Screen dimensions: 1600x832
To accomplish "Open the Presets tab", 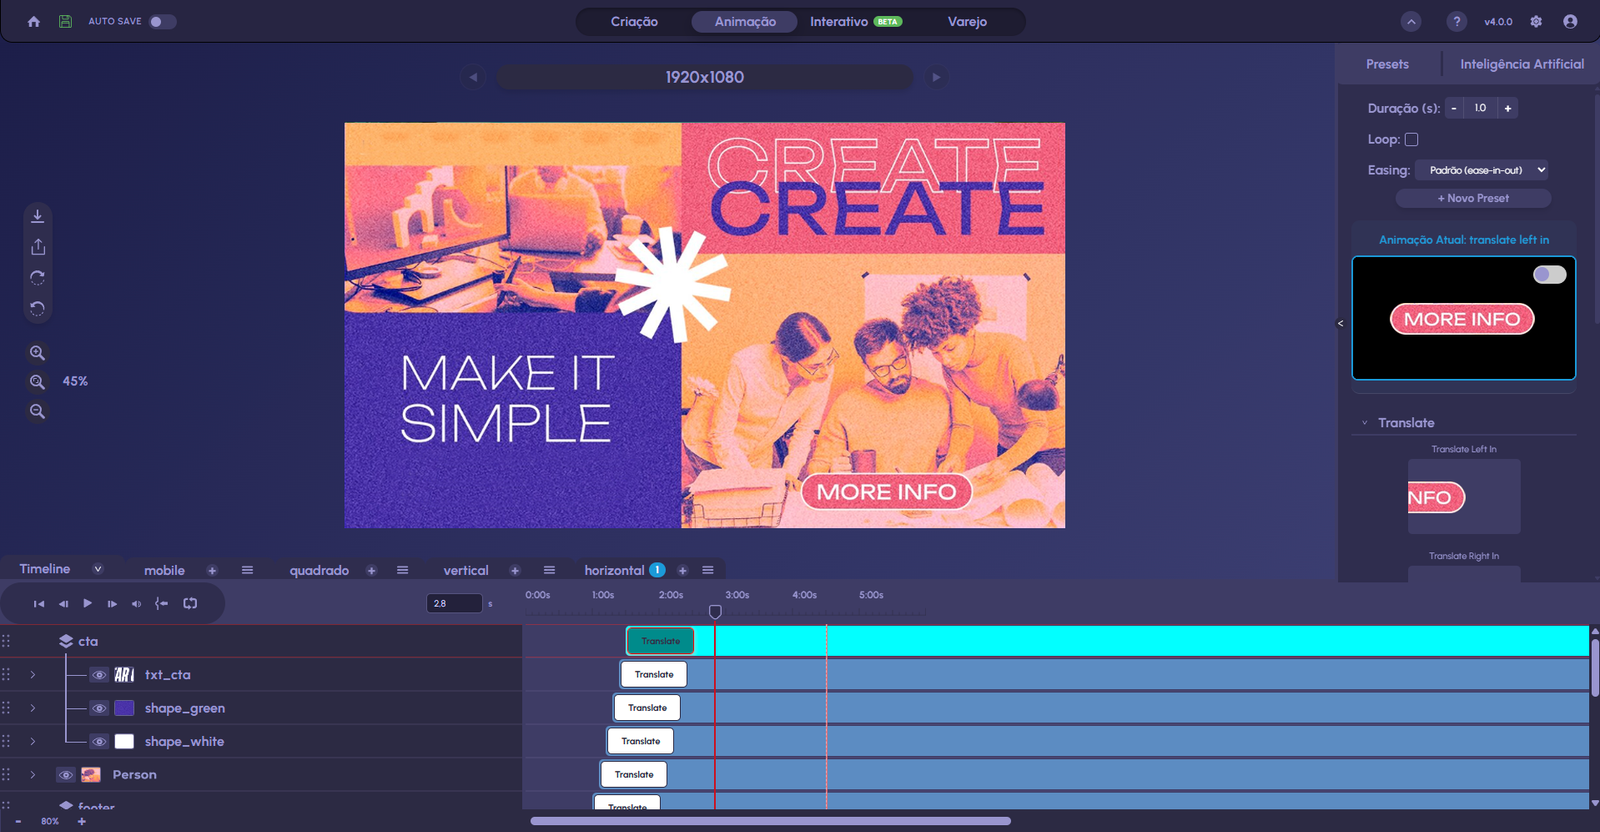I will click(1387, 64).
